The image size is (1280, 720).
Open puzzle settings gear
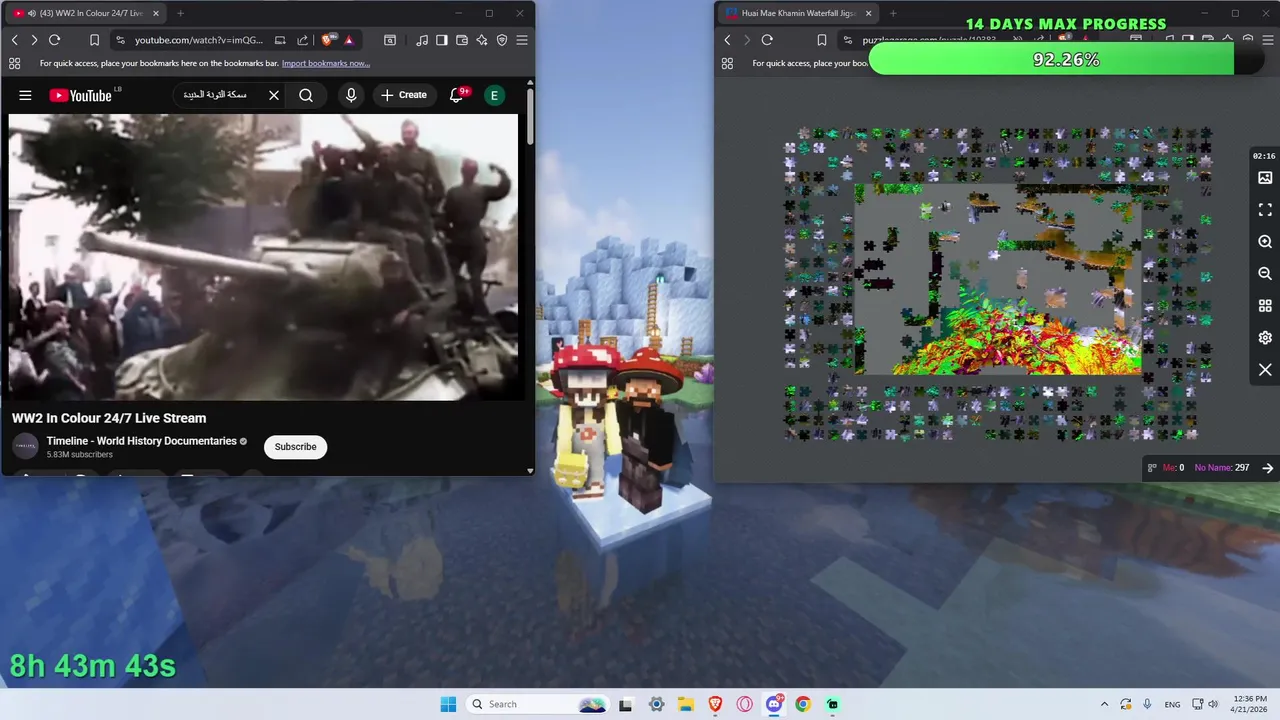1265,338
